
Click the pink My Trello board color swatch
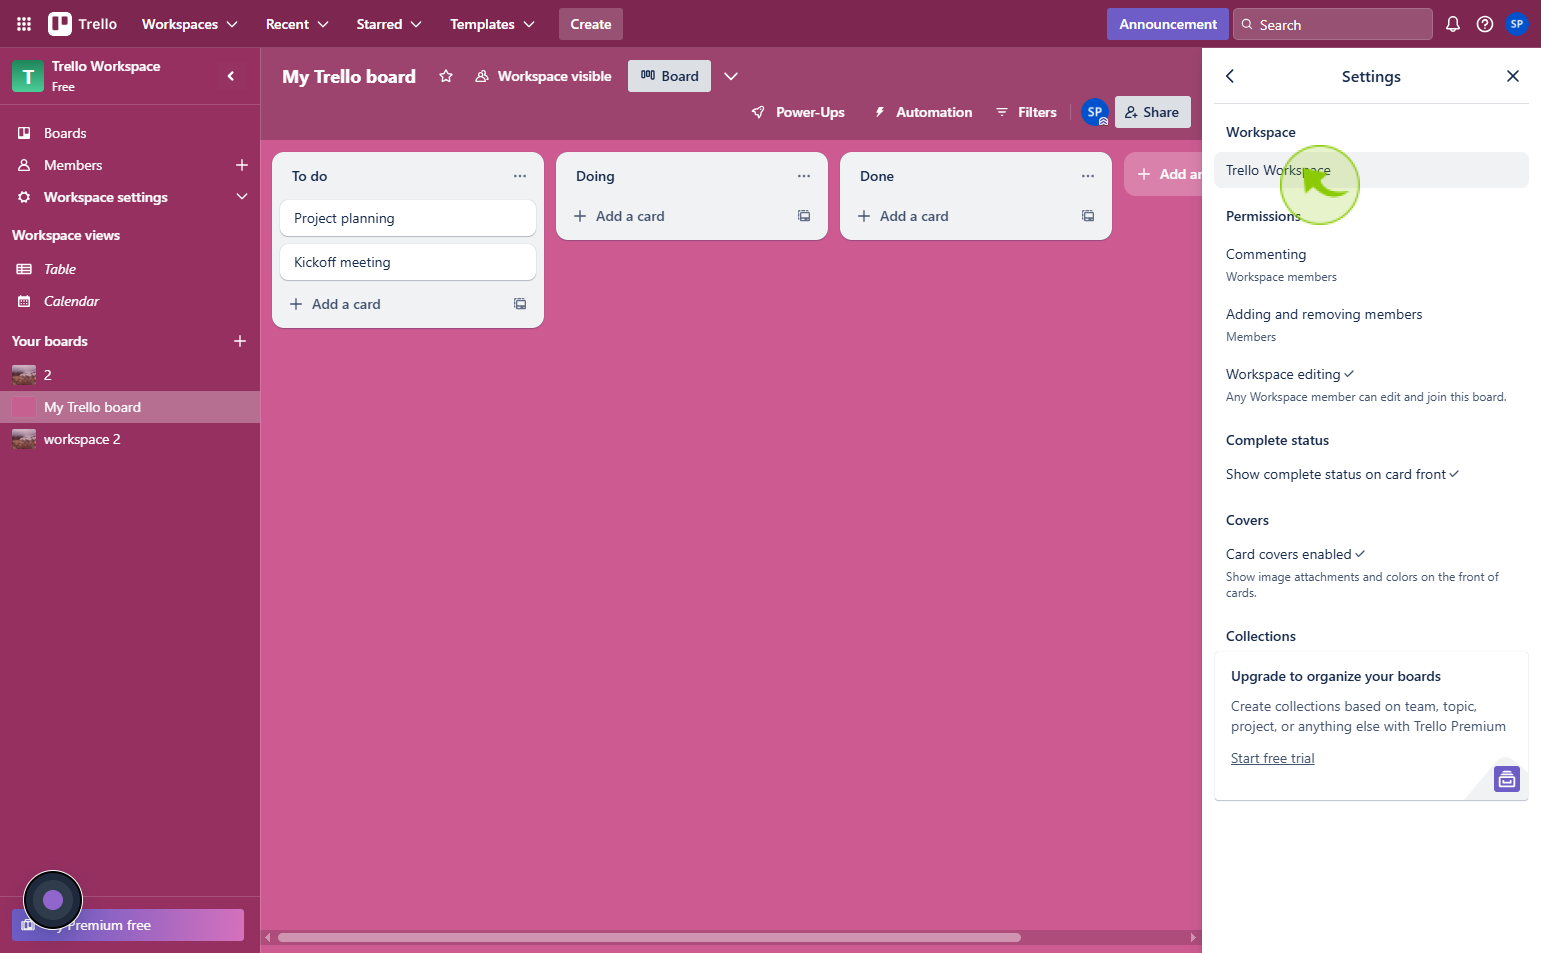coord(24,407)
